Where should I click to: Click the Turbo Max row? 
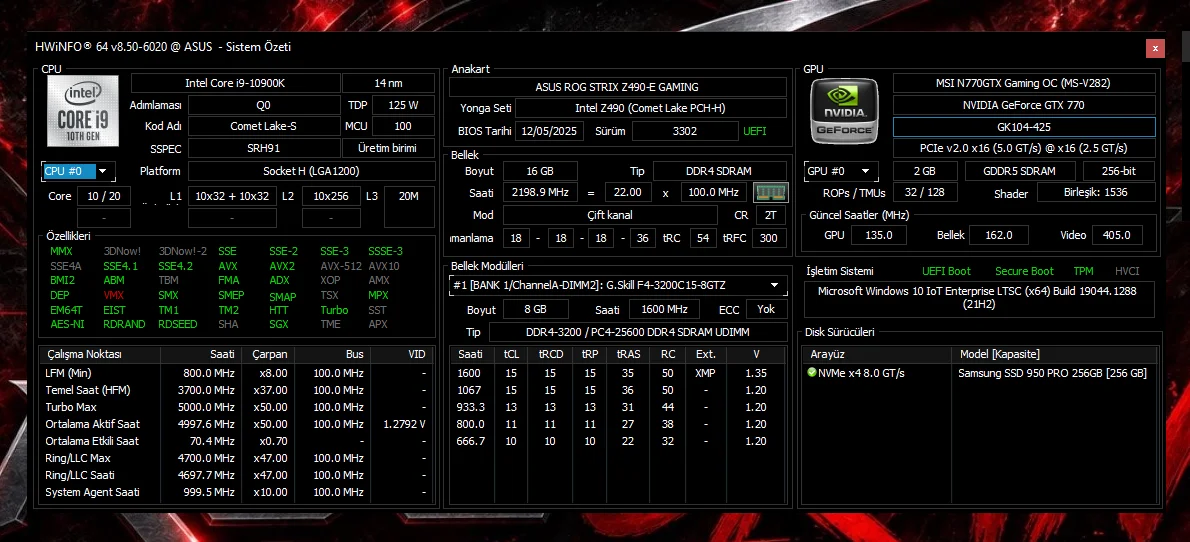[x=237, y=407]
